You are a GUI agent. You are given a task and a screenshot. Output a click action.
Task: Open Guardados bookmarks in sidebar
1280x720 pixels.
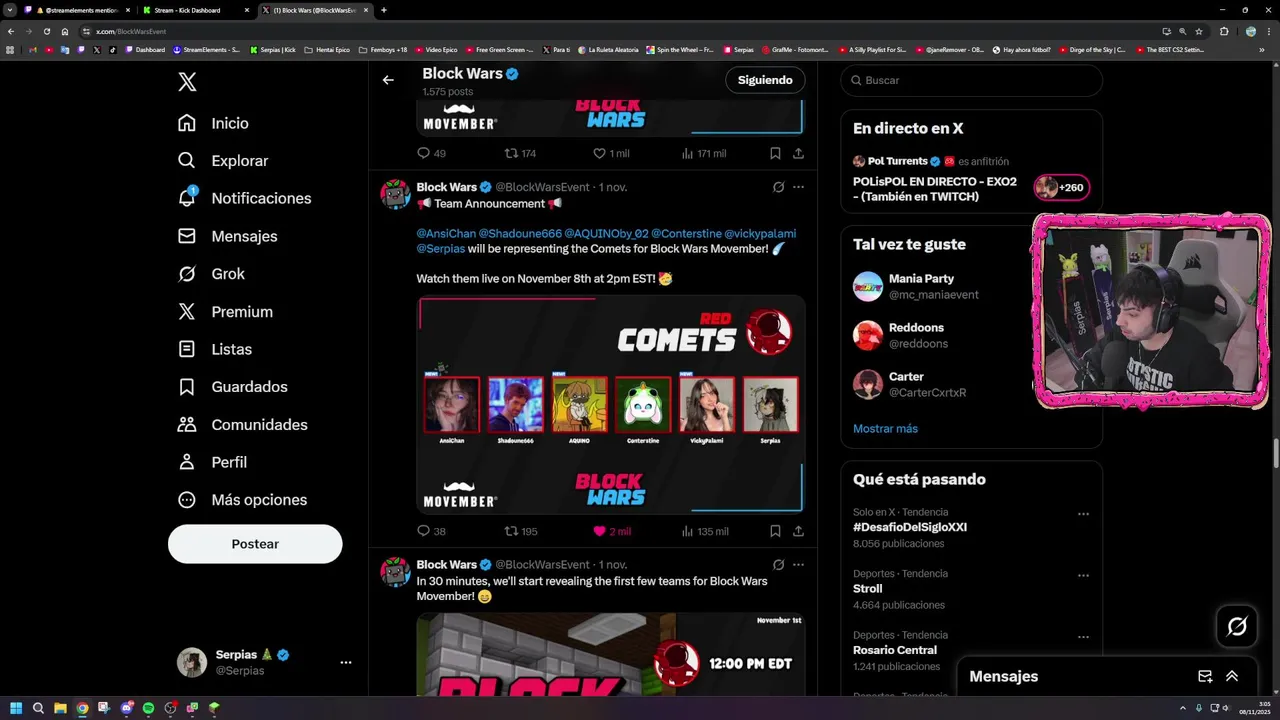point(232,386)
